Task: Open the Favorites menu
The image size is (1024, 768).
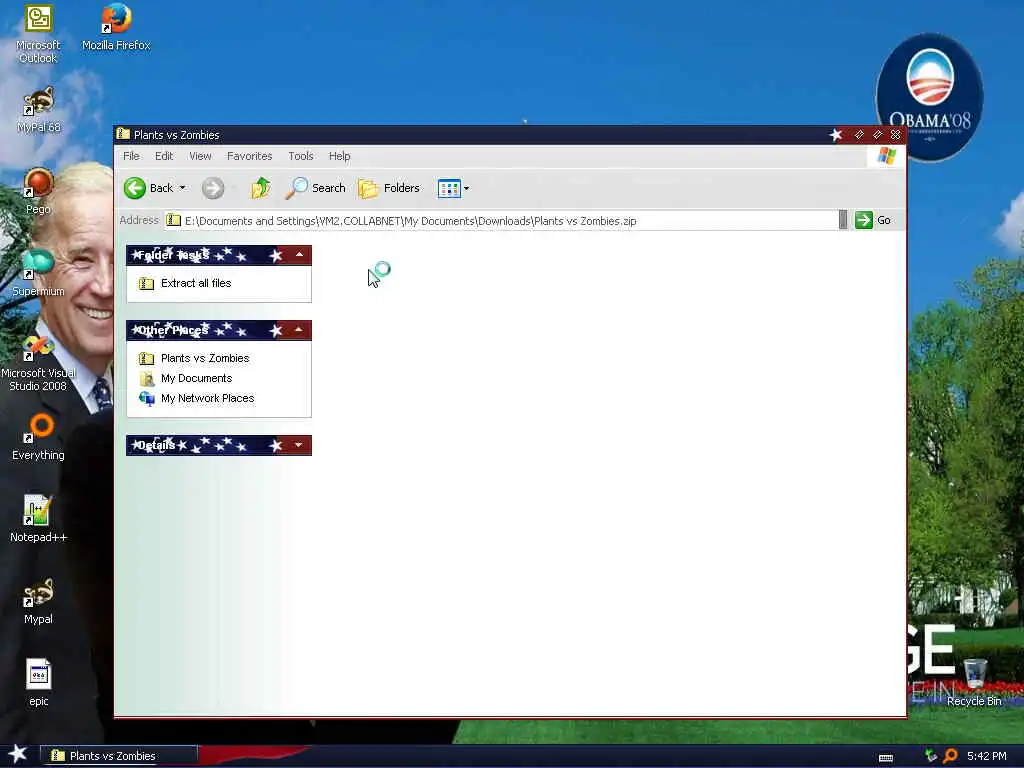Action: click(x=249, y=156)
